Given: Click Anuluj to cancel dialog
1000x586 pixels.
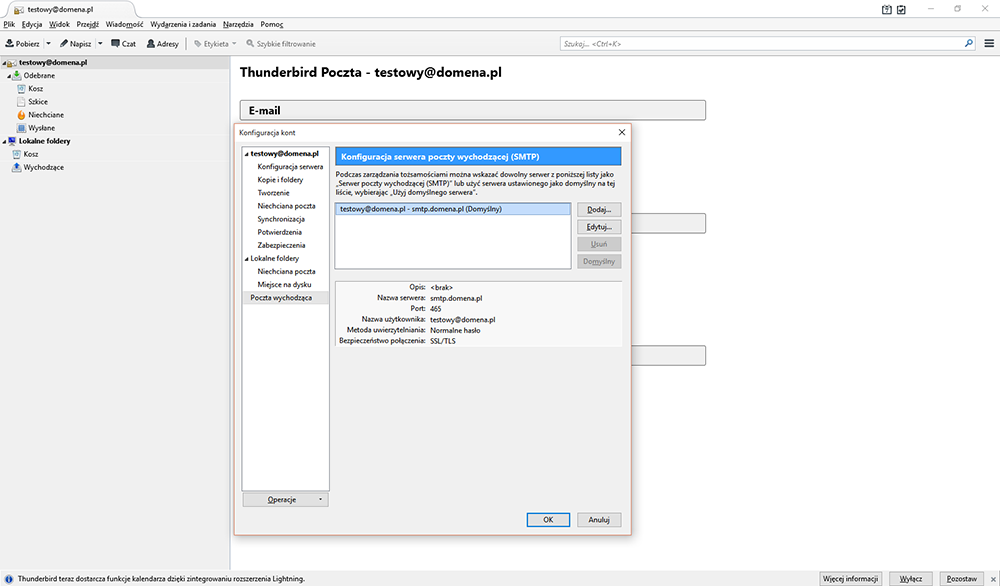Looking at the screenshot, I should click(599, 520).
